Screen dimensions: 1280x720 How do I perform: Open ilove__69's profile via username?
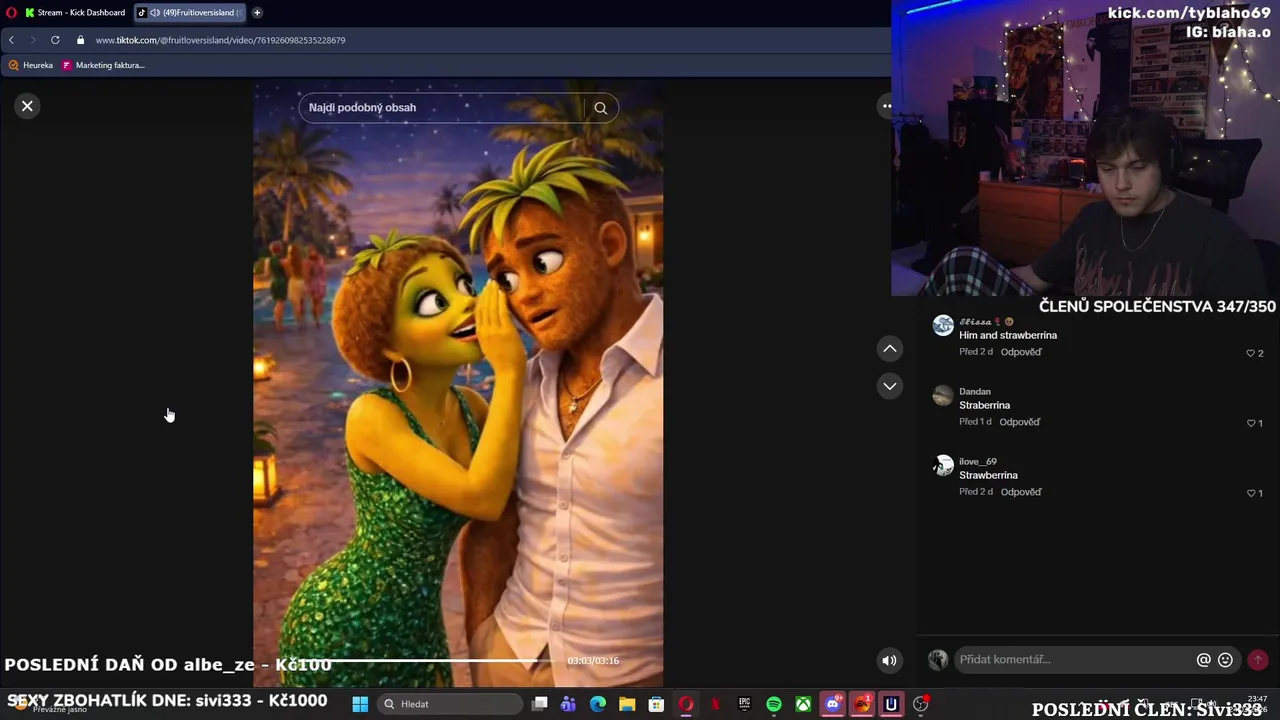[x=978, y=461]
